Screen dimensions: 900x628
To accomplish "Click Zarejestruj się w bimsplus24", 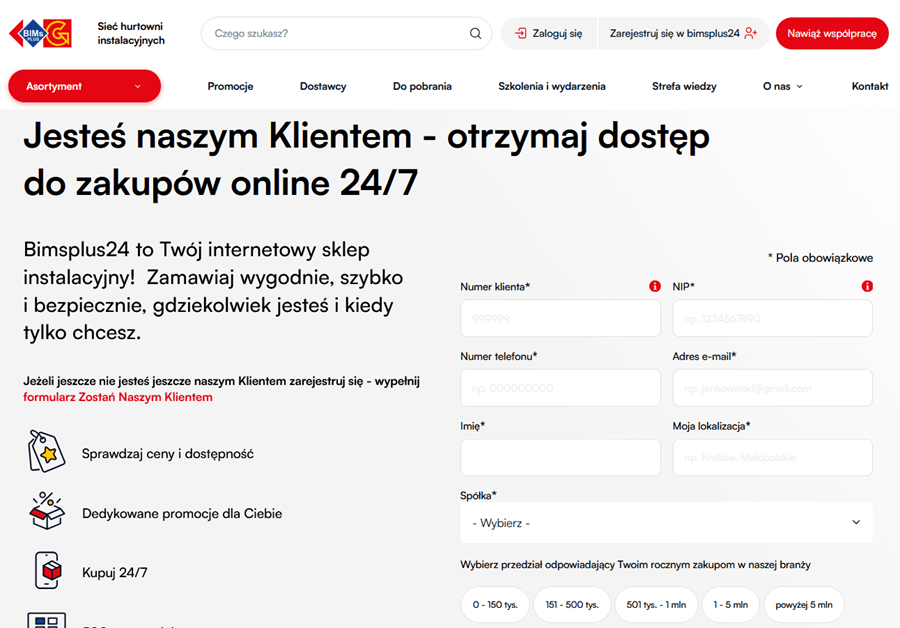I will pyautogui.click(x=683, y=33).
